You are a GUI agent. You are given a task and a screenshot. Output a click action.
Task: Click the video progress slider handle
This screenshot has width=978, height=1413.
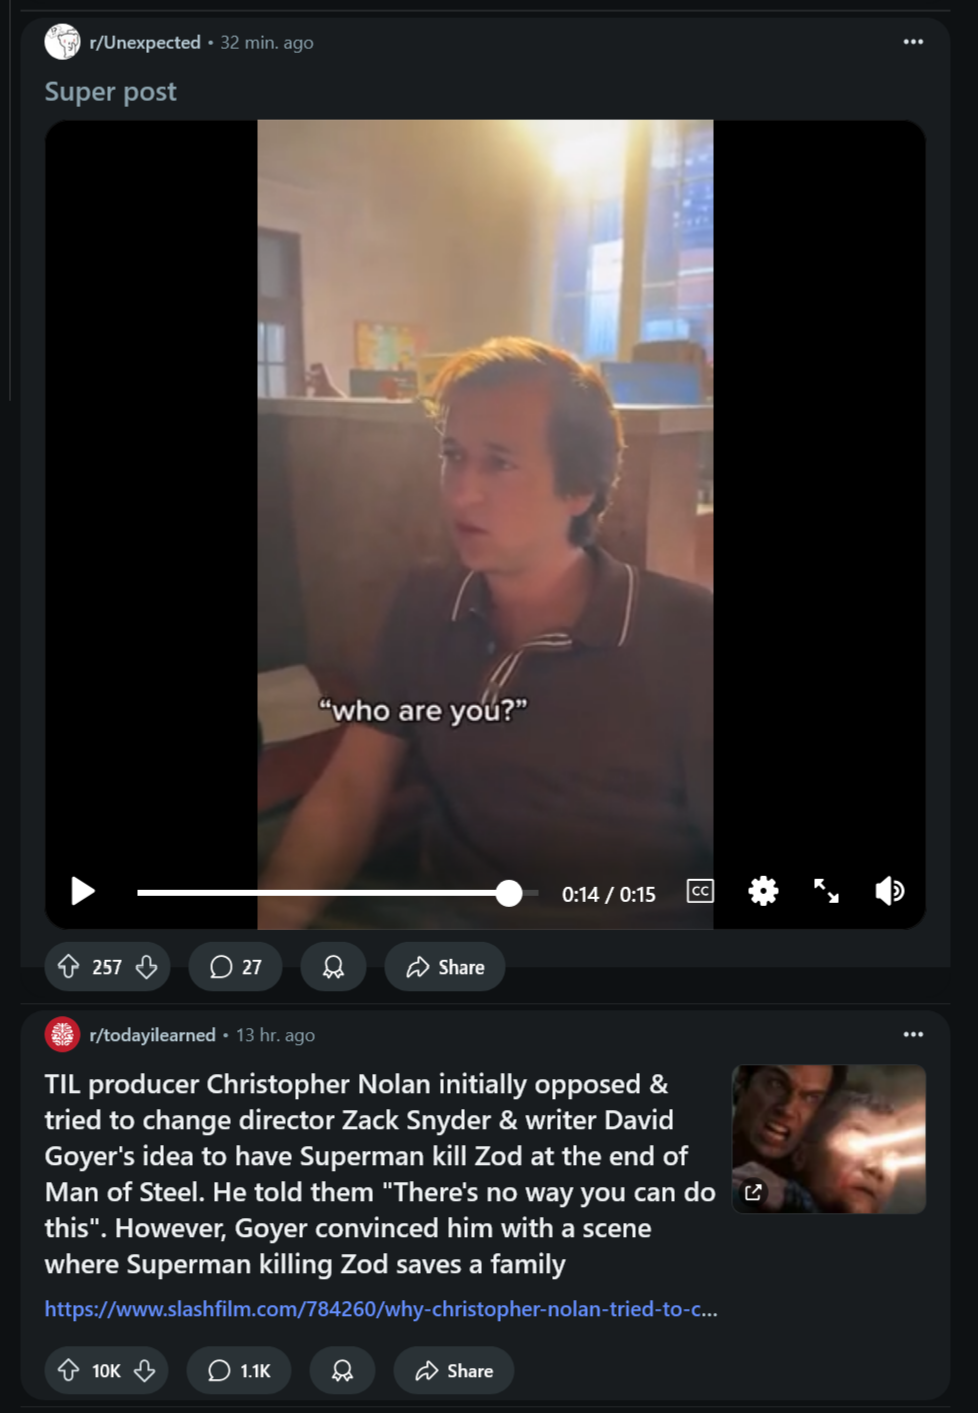coord(509,893)
